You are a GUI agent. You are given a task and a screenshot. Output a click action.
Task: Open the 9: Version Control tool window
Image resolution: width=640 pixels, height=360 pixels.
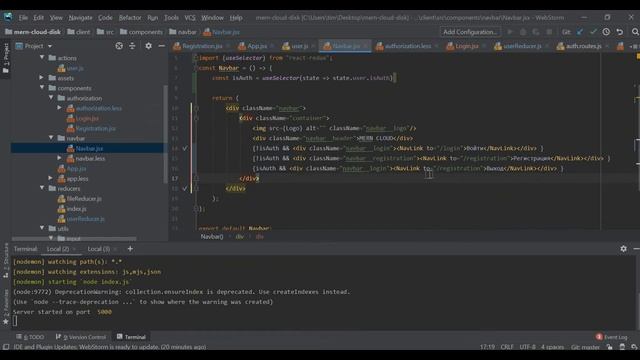point(81,337)
